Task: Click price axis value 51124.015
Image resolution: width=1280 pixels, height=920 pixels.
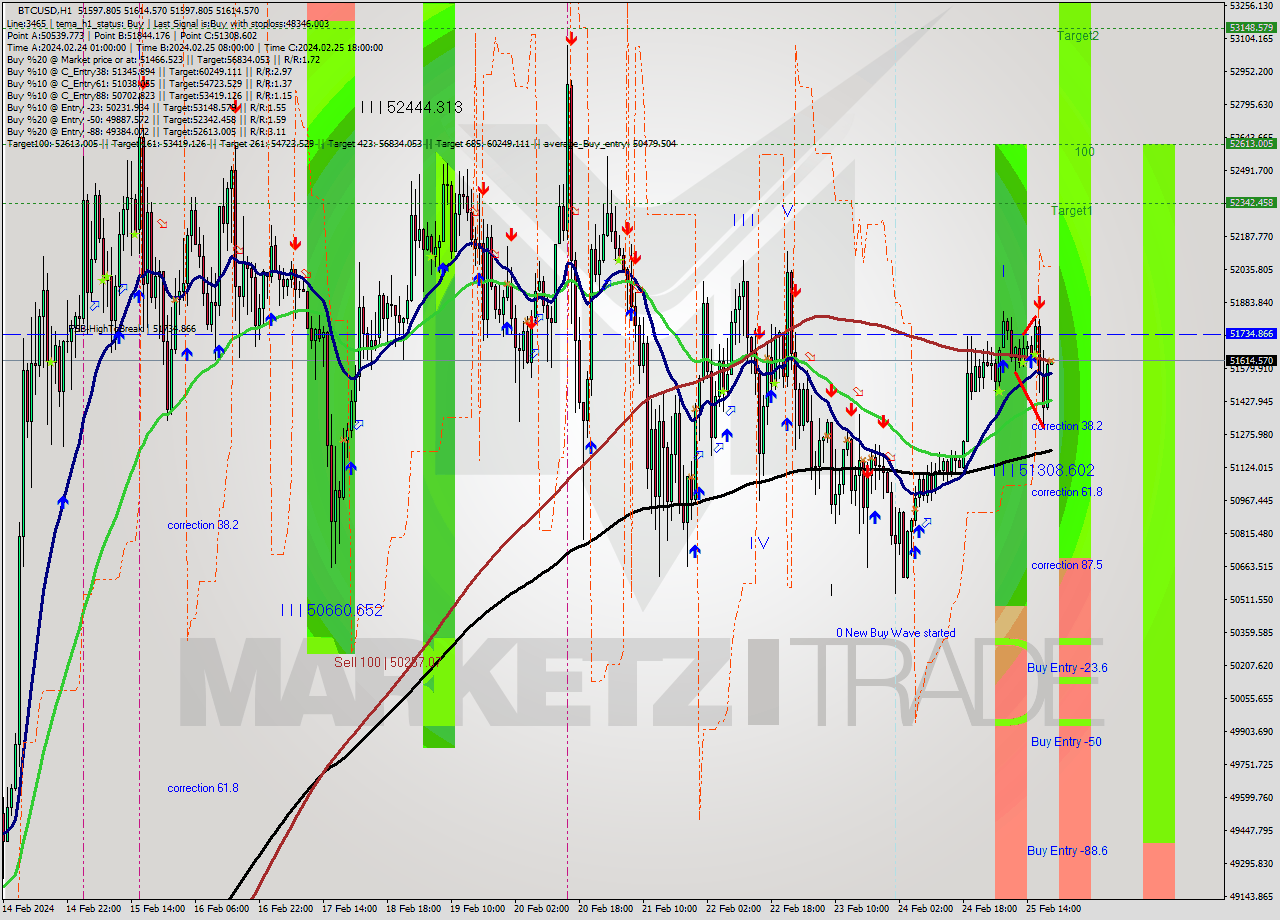Action: click(x=1251, y=468)
